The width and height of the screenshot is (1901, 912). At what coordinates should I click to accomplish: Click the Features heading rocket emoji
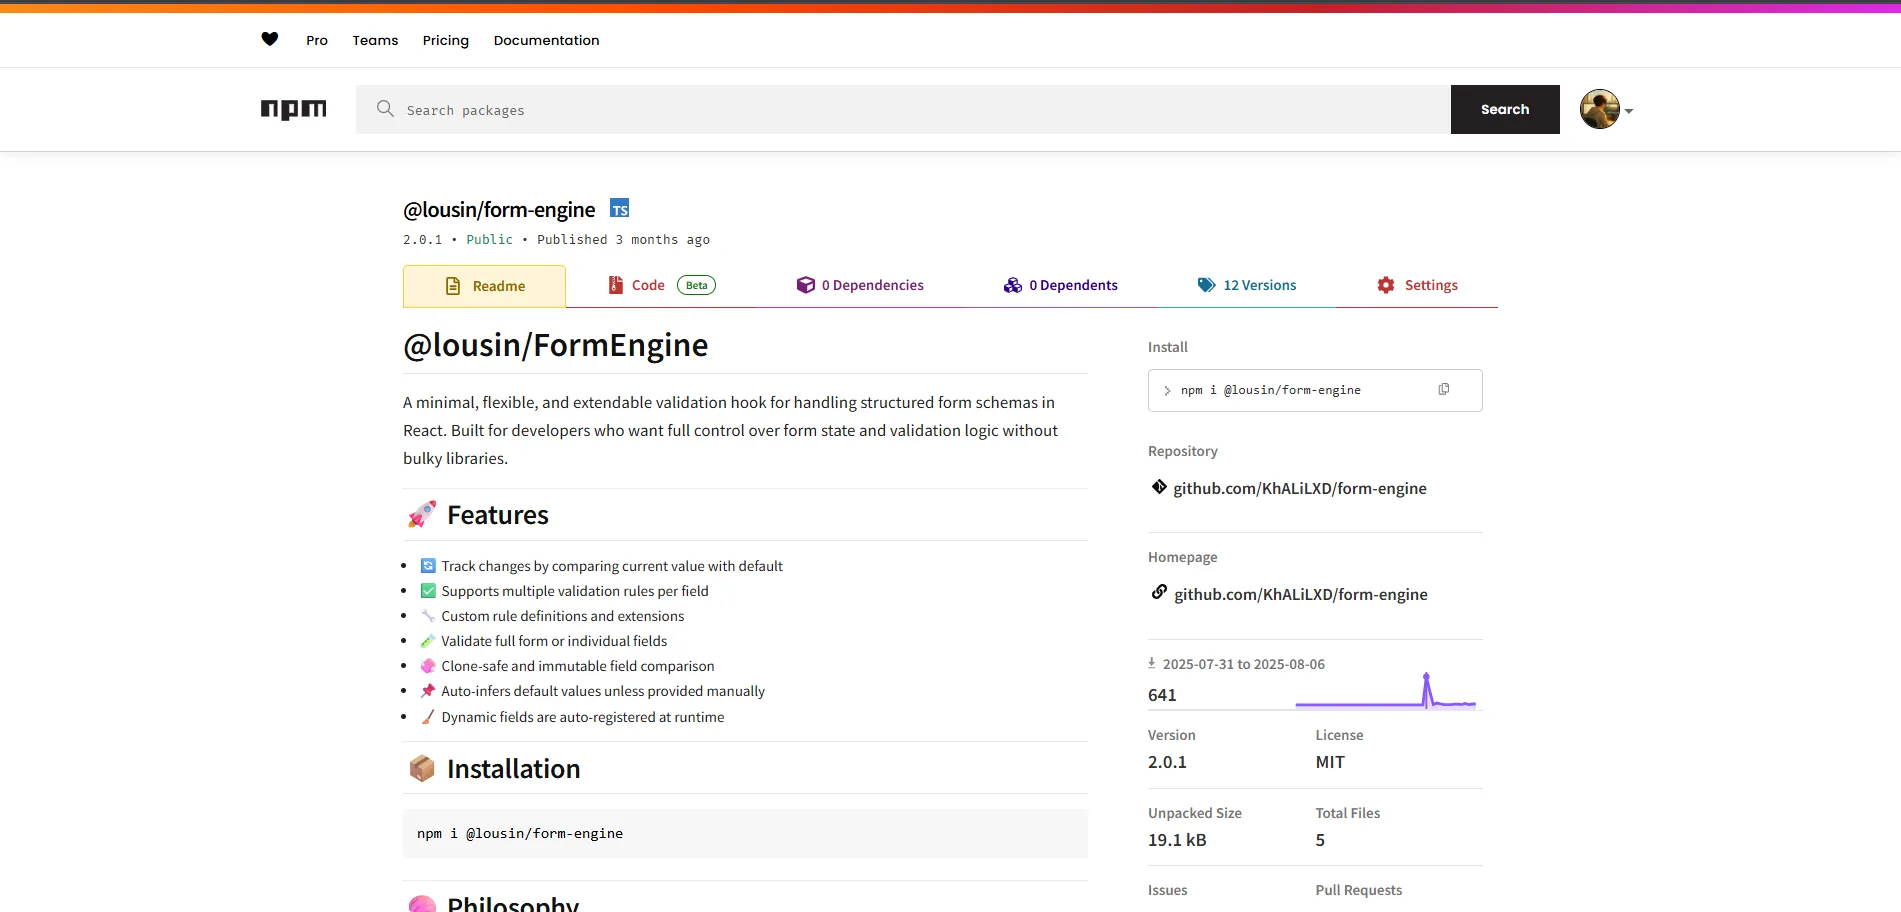point(422,514)
